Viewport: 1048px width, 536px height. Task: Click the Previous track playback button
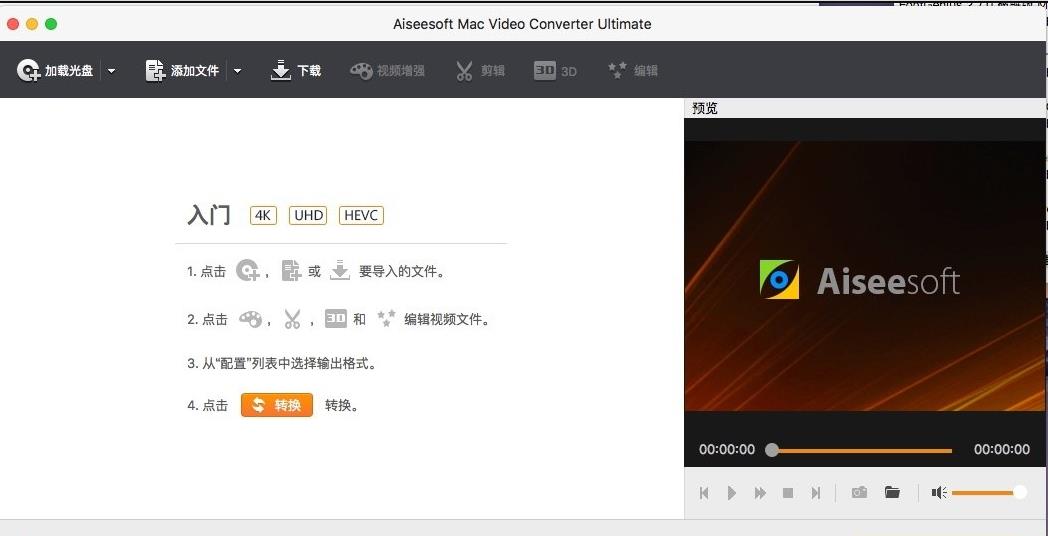(x=704, y=493)
